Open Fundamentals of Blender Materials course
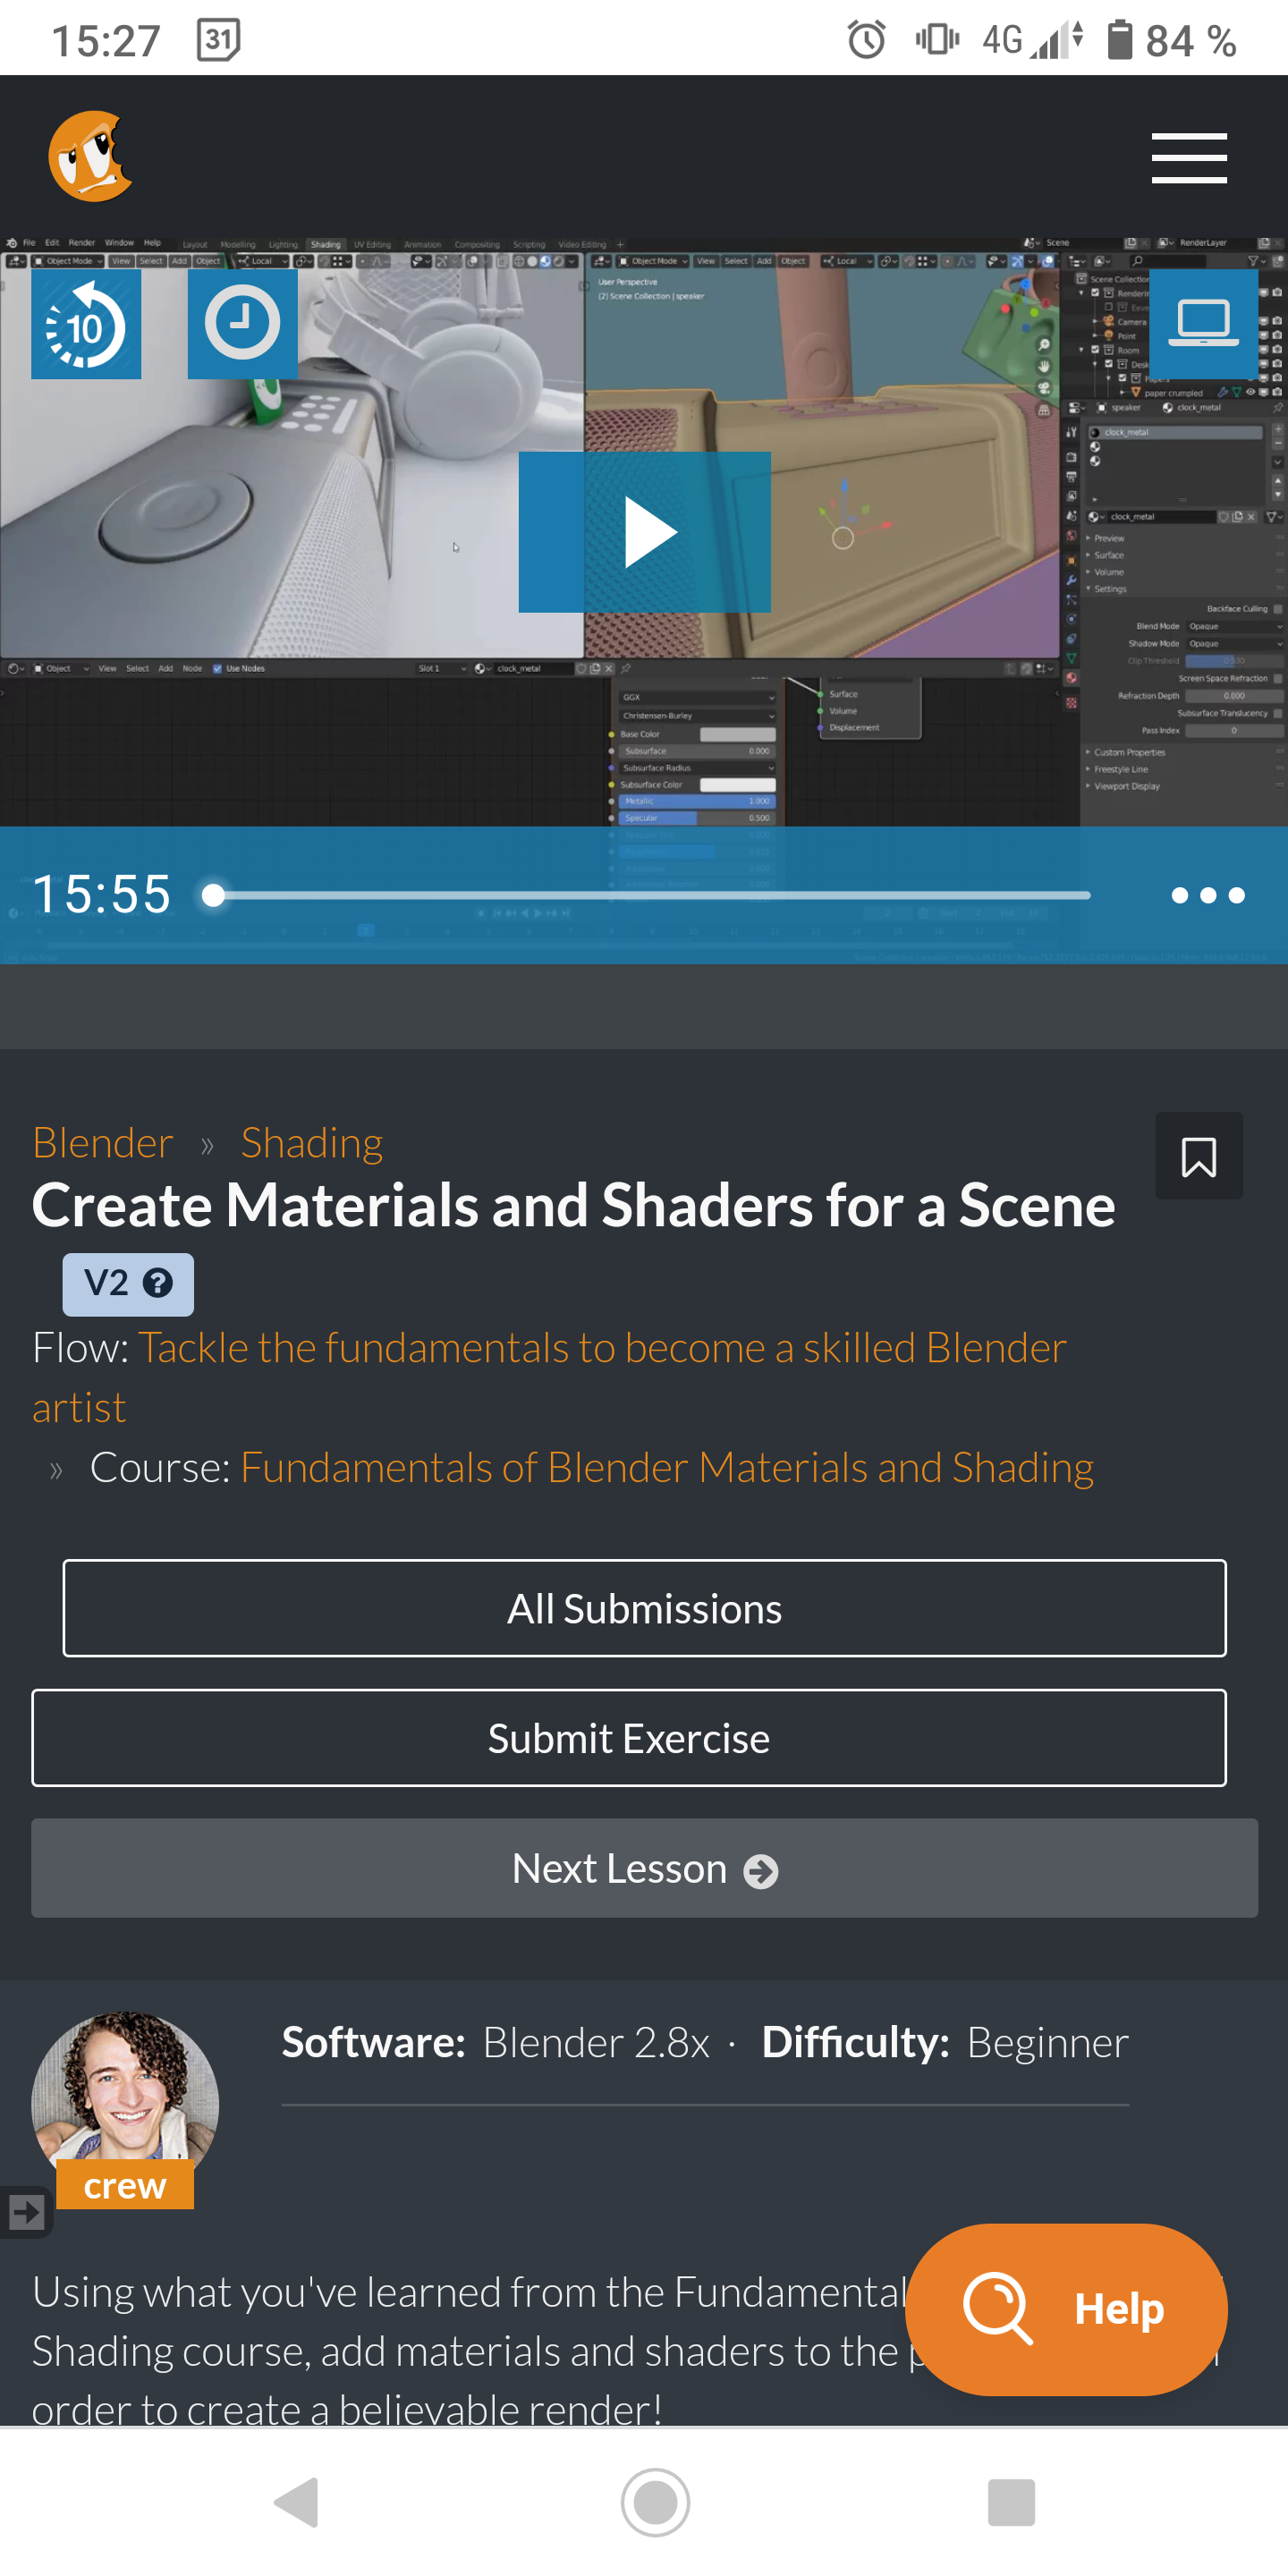Viewport: 1288px width, 2576px height. tap(666, 1467)
